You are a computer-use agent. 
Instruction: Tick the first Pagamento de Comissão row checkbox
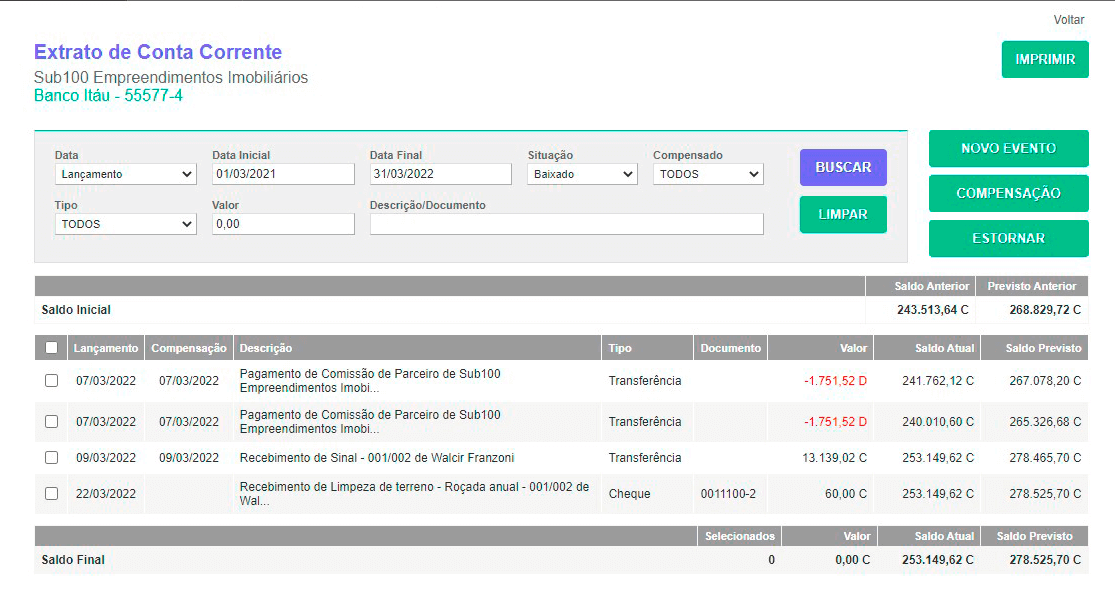click(x=51, y=381)
